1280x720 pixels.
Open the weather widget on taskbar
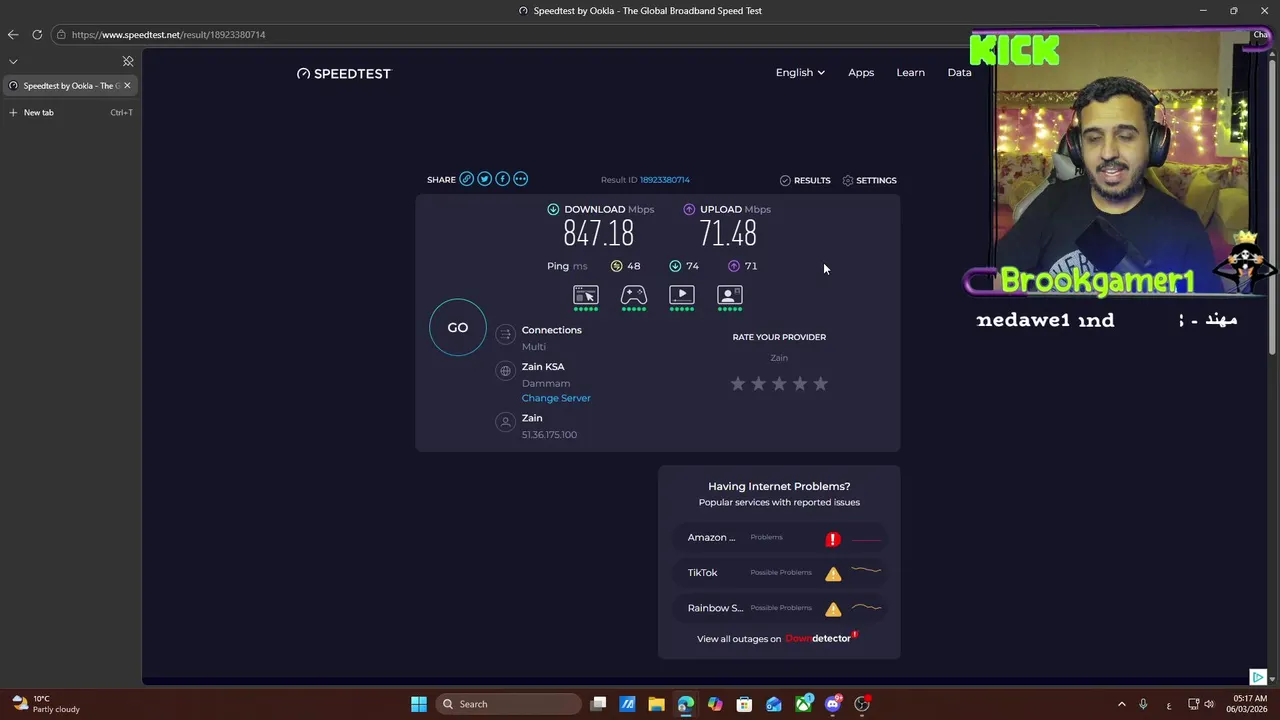click(45, 704)
